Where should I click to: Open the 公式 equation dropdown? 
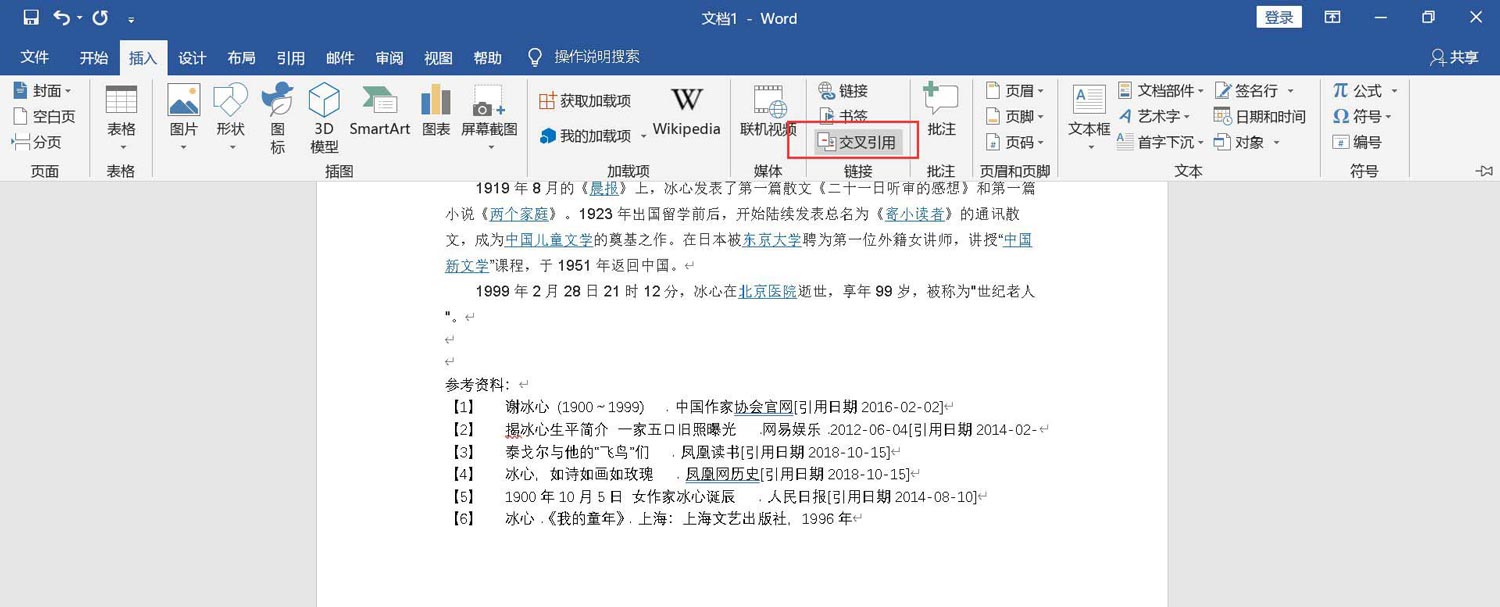(1365, 91)
